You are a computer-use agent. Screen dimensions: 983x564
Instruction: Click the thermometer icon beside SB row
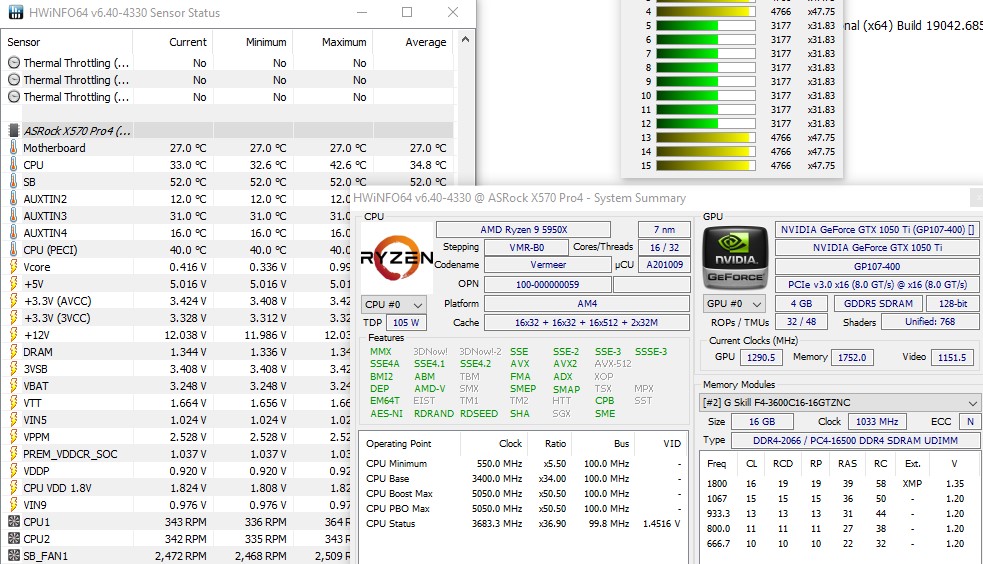coord(13,181)
